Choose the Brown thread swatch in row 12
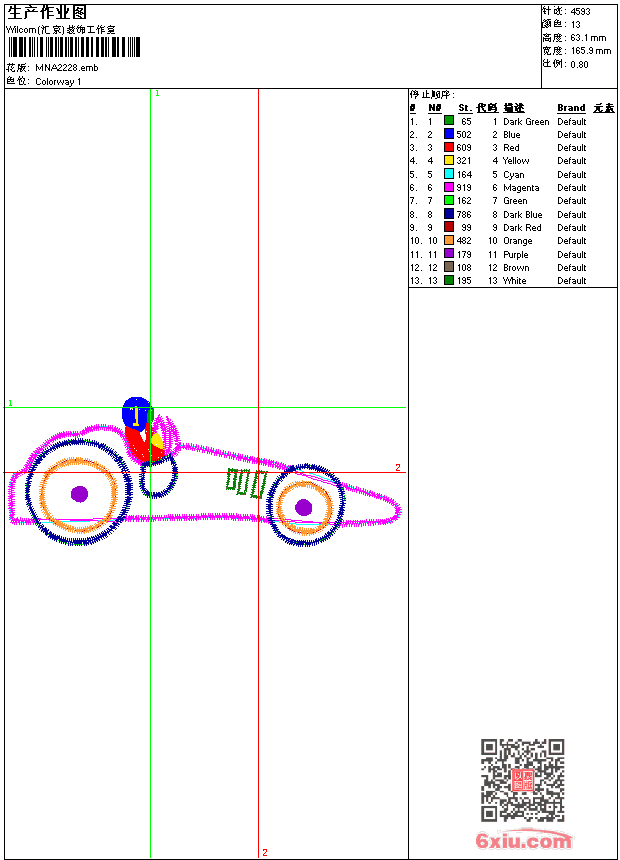The width and height of the screenshot is (620, 860). tap(449, 267)
